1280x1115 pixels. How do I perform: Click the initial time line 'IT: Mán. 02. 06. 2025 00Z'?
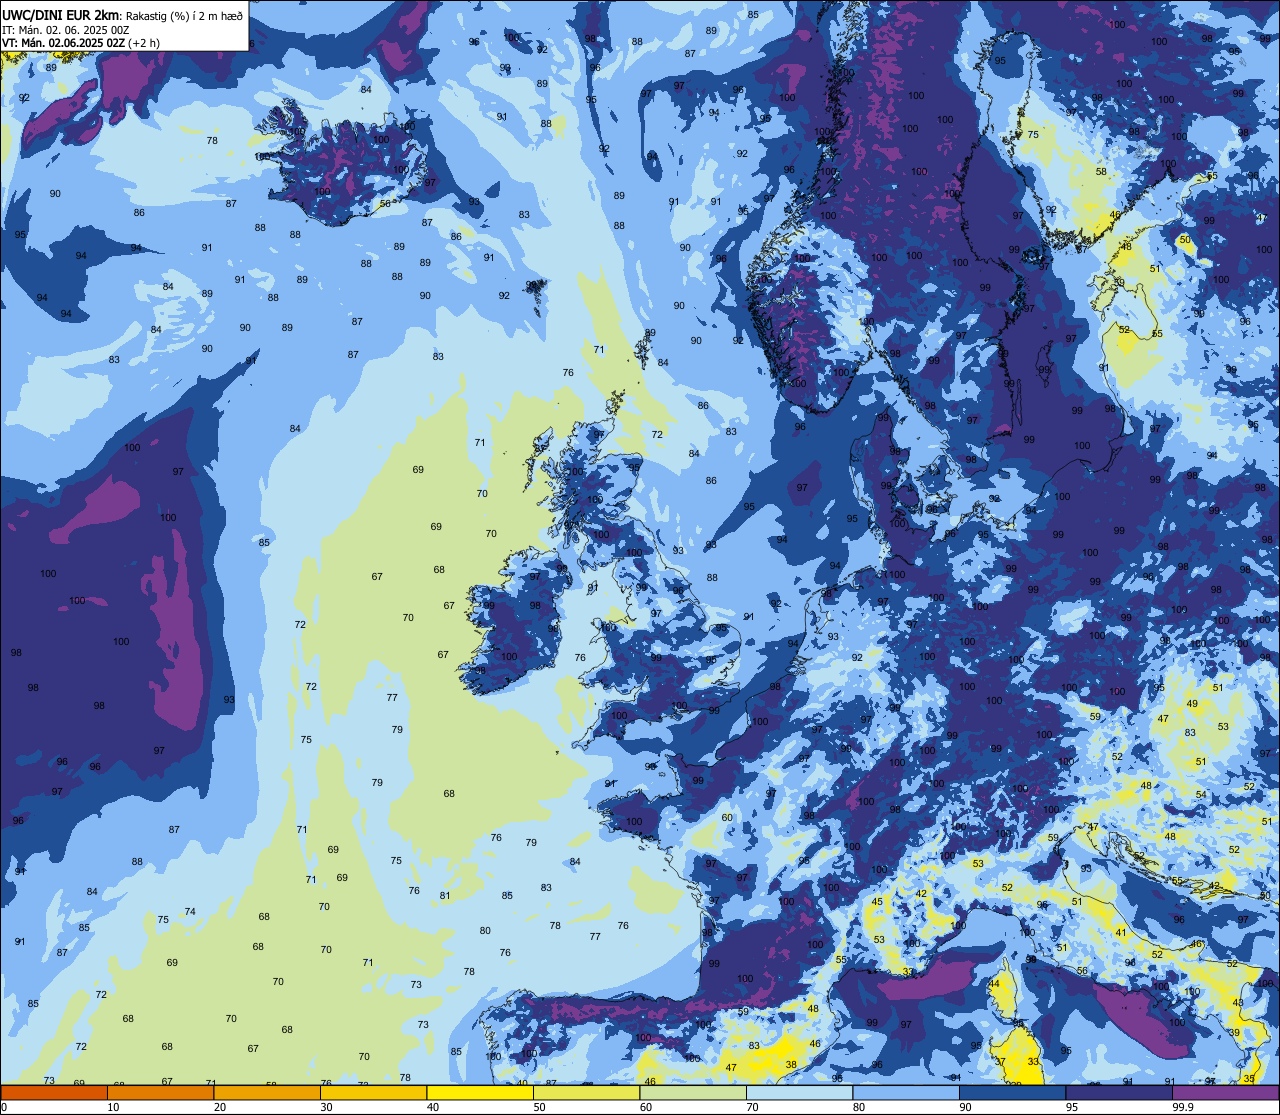(x=66, y=29)
